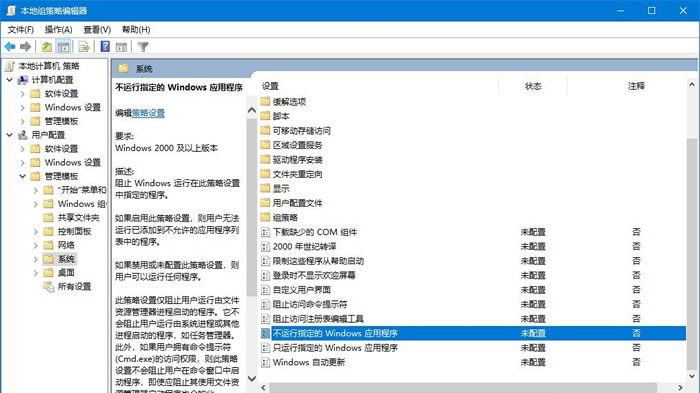Sort by the 设置 column header

(x=270, y=86)
